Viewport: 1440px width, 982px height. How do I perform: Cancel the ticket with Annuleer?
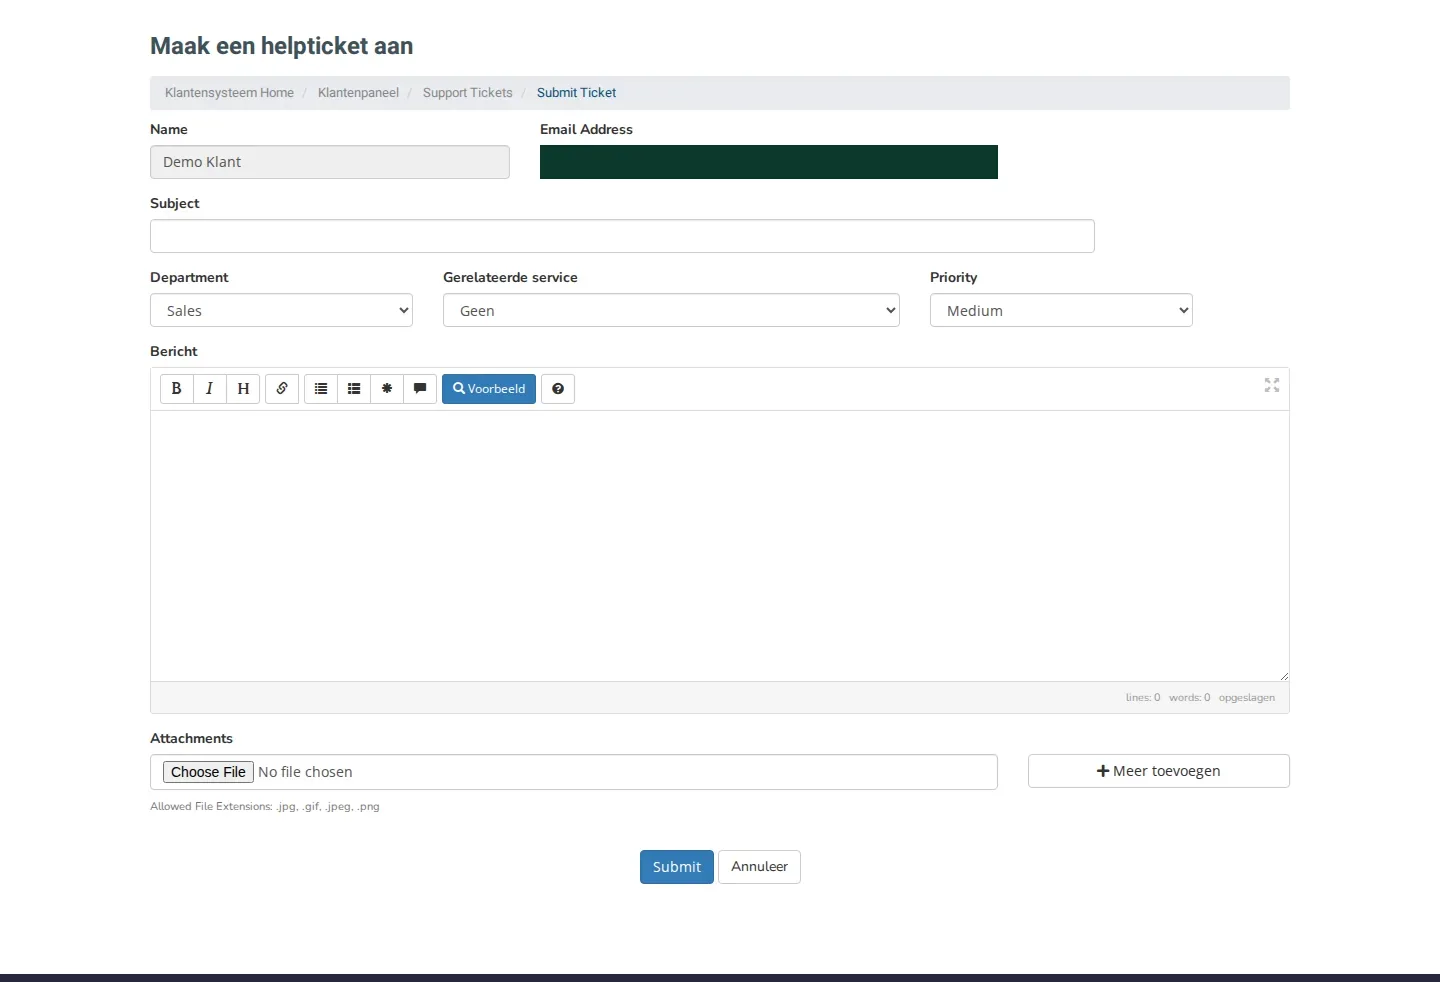[x=759, y=867]
